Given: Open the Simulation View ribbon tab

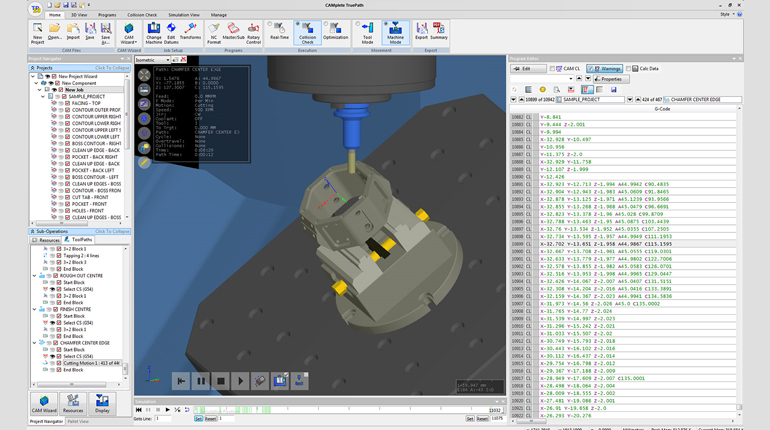Looking at the screenshot, I should pos(184,15).
